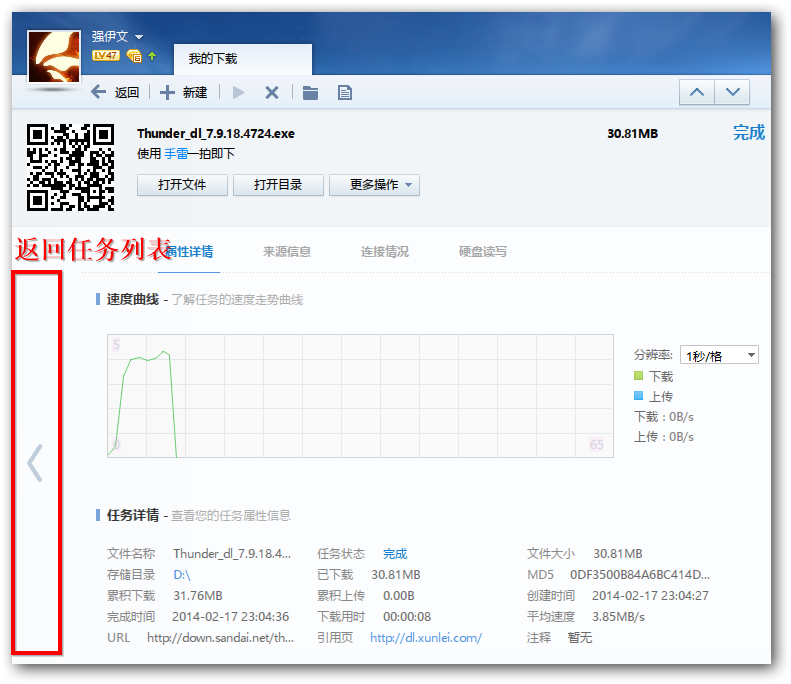Click the 平均速度 value 3.85MB/s
The width and height of the screenshot is (791, 684).
pos(618,617)
